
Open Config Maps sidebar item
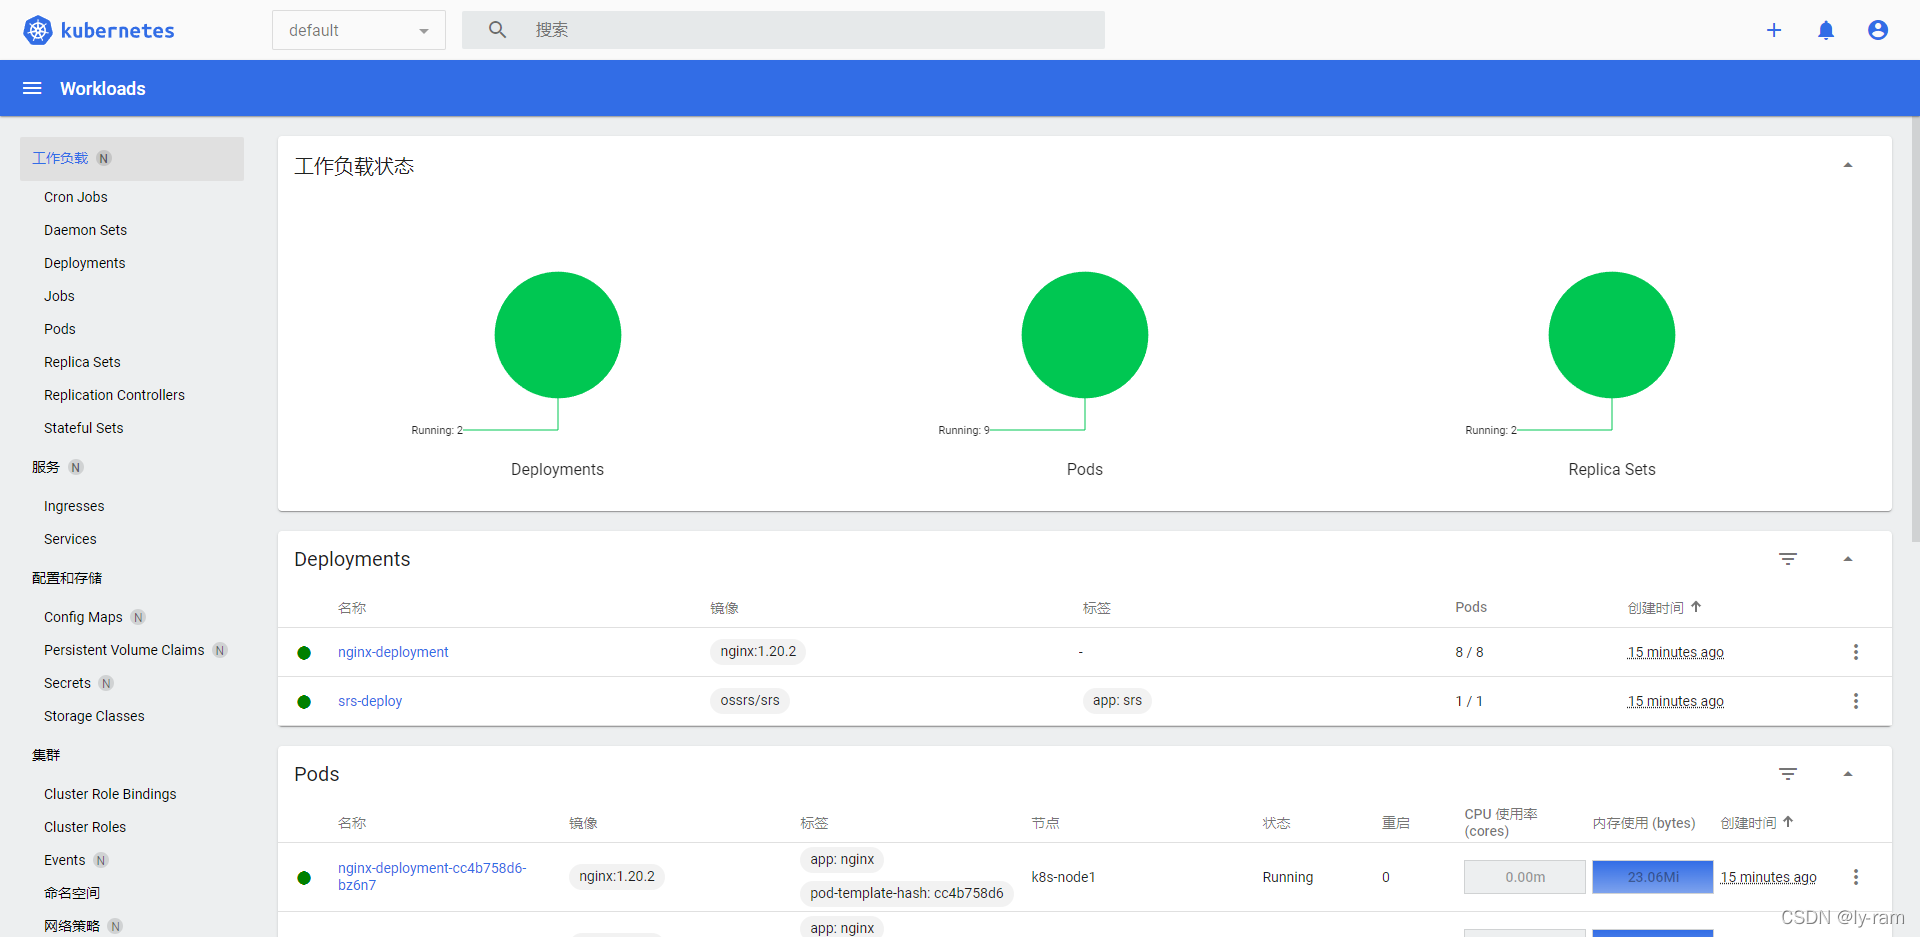pos(83,617)
